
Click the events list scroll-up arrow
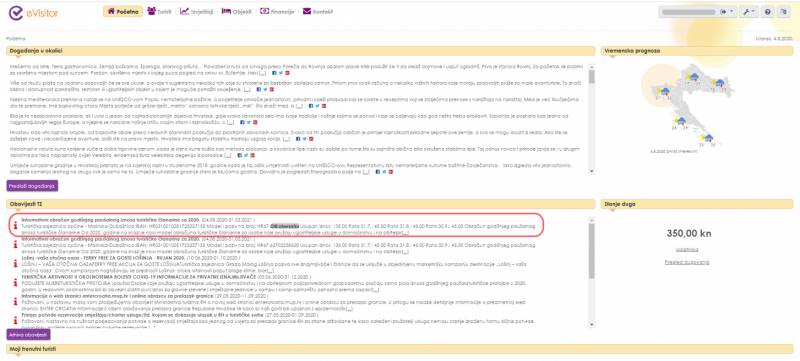click(x=592, y=66)
